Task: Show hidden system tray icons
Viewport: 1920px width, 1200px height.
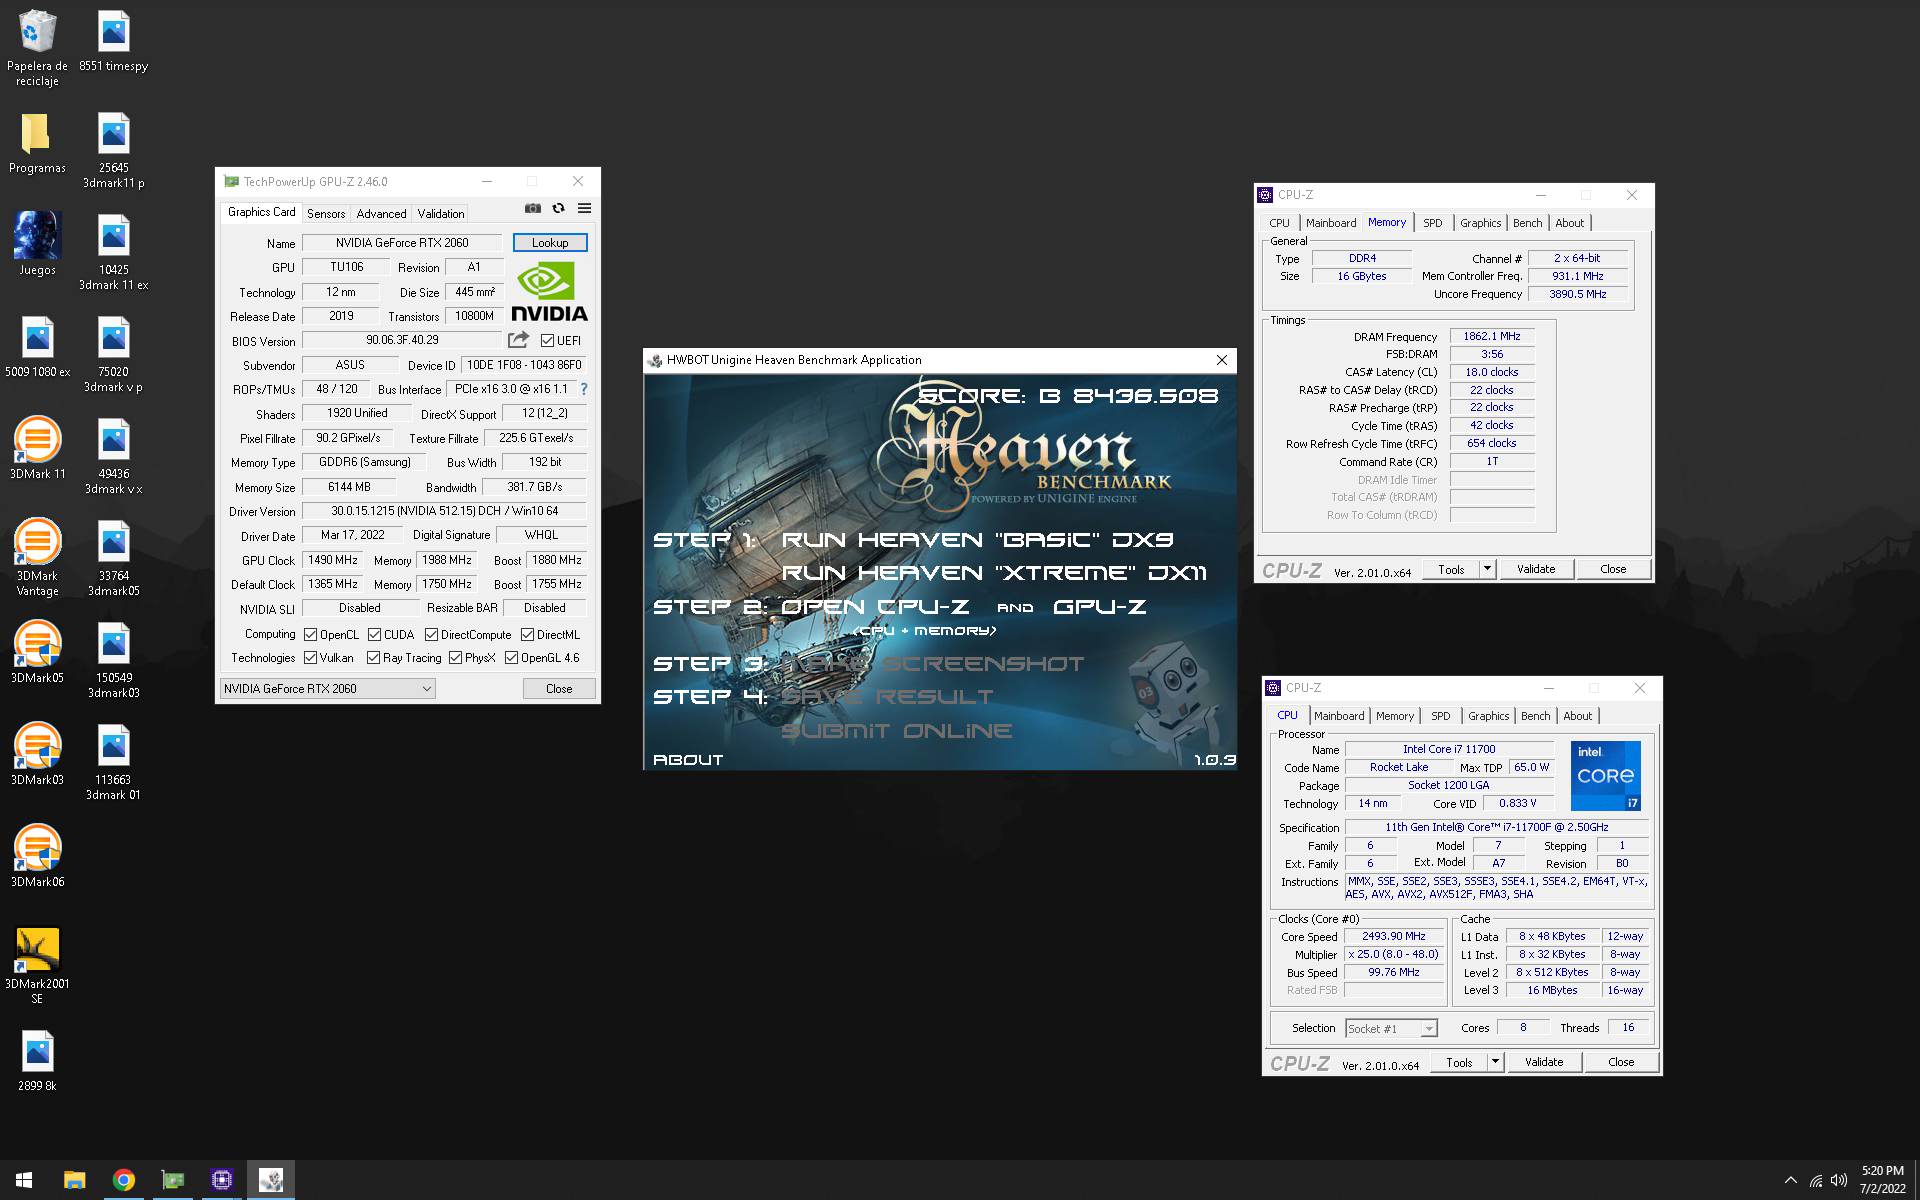Action: point(1790,1180)
